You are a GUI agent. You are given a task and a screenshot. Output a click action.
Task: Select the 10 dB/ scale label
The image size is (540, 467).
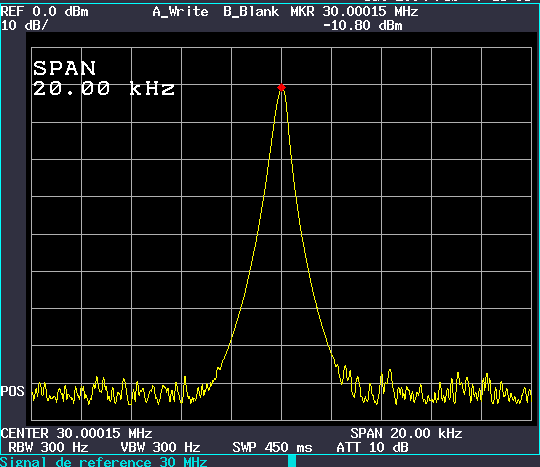(25, 25)
